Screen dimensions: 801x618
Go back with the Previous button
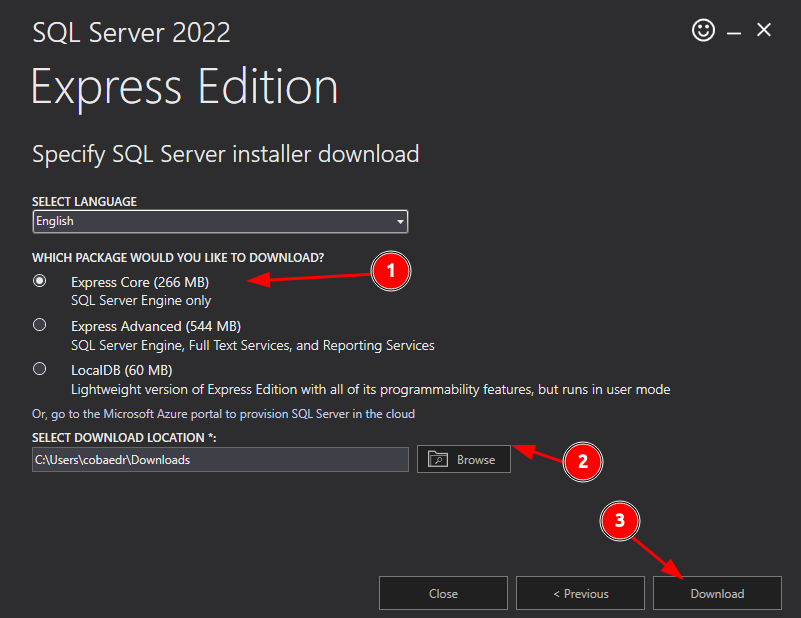tap(580, 593)
